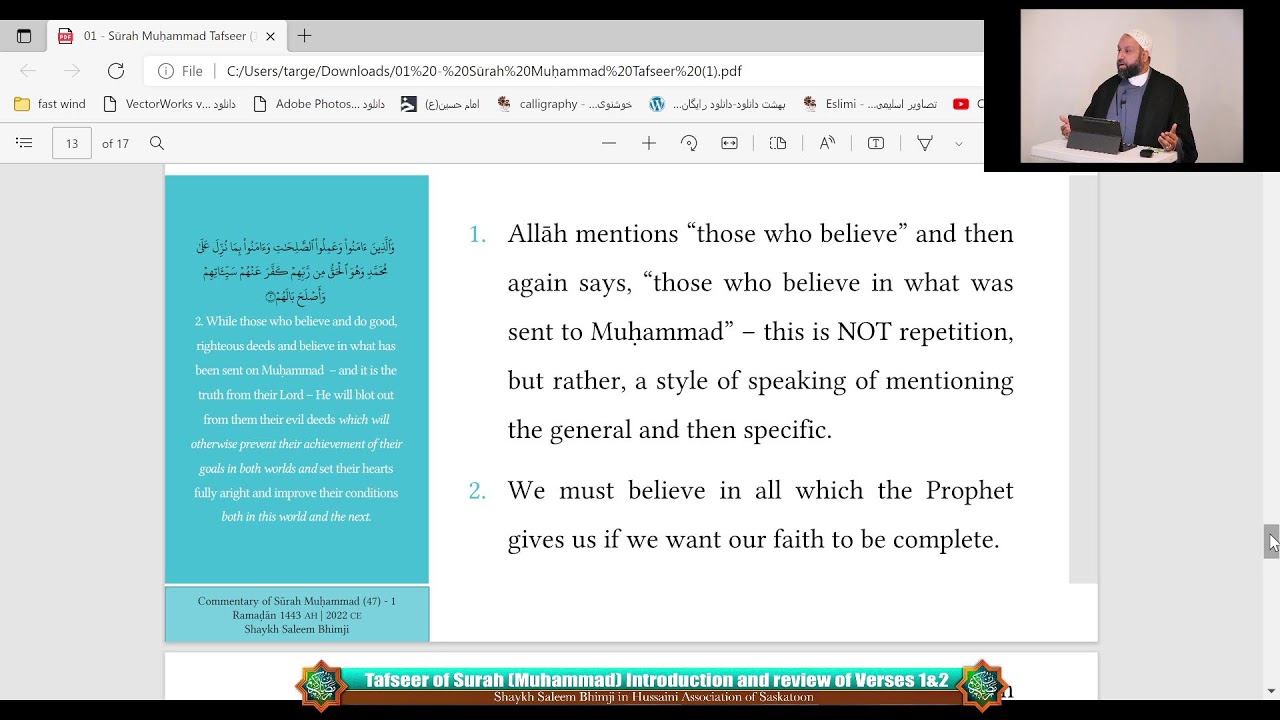Screen dimensions: 1280x720
Task: Edit the page number field showing 13
Action: pos(72,143)
